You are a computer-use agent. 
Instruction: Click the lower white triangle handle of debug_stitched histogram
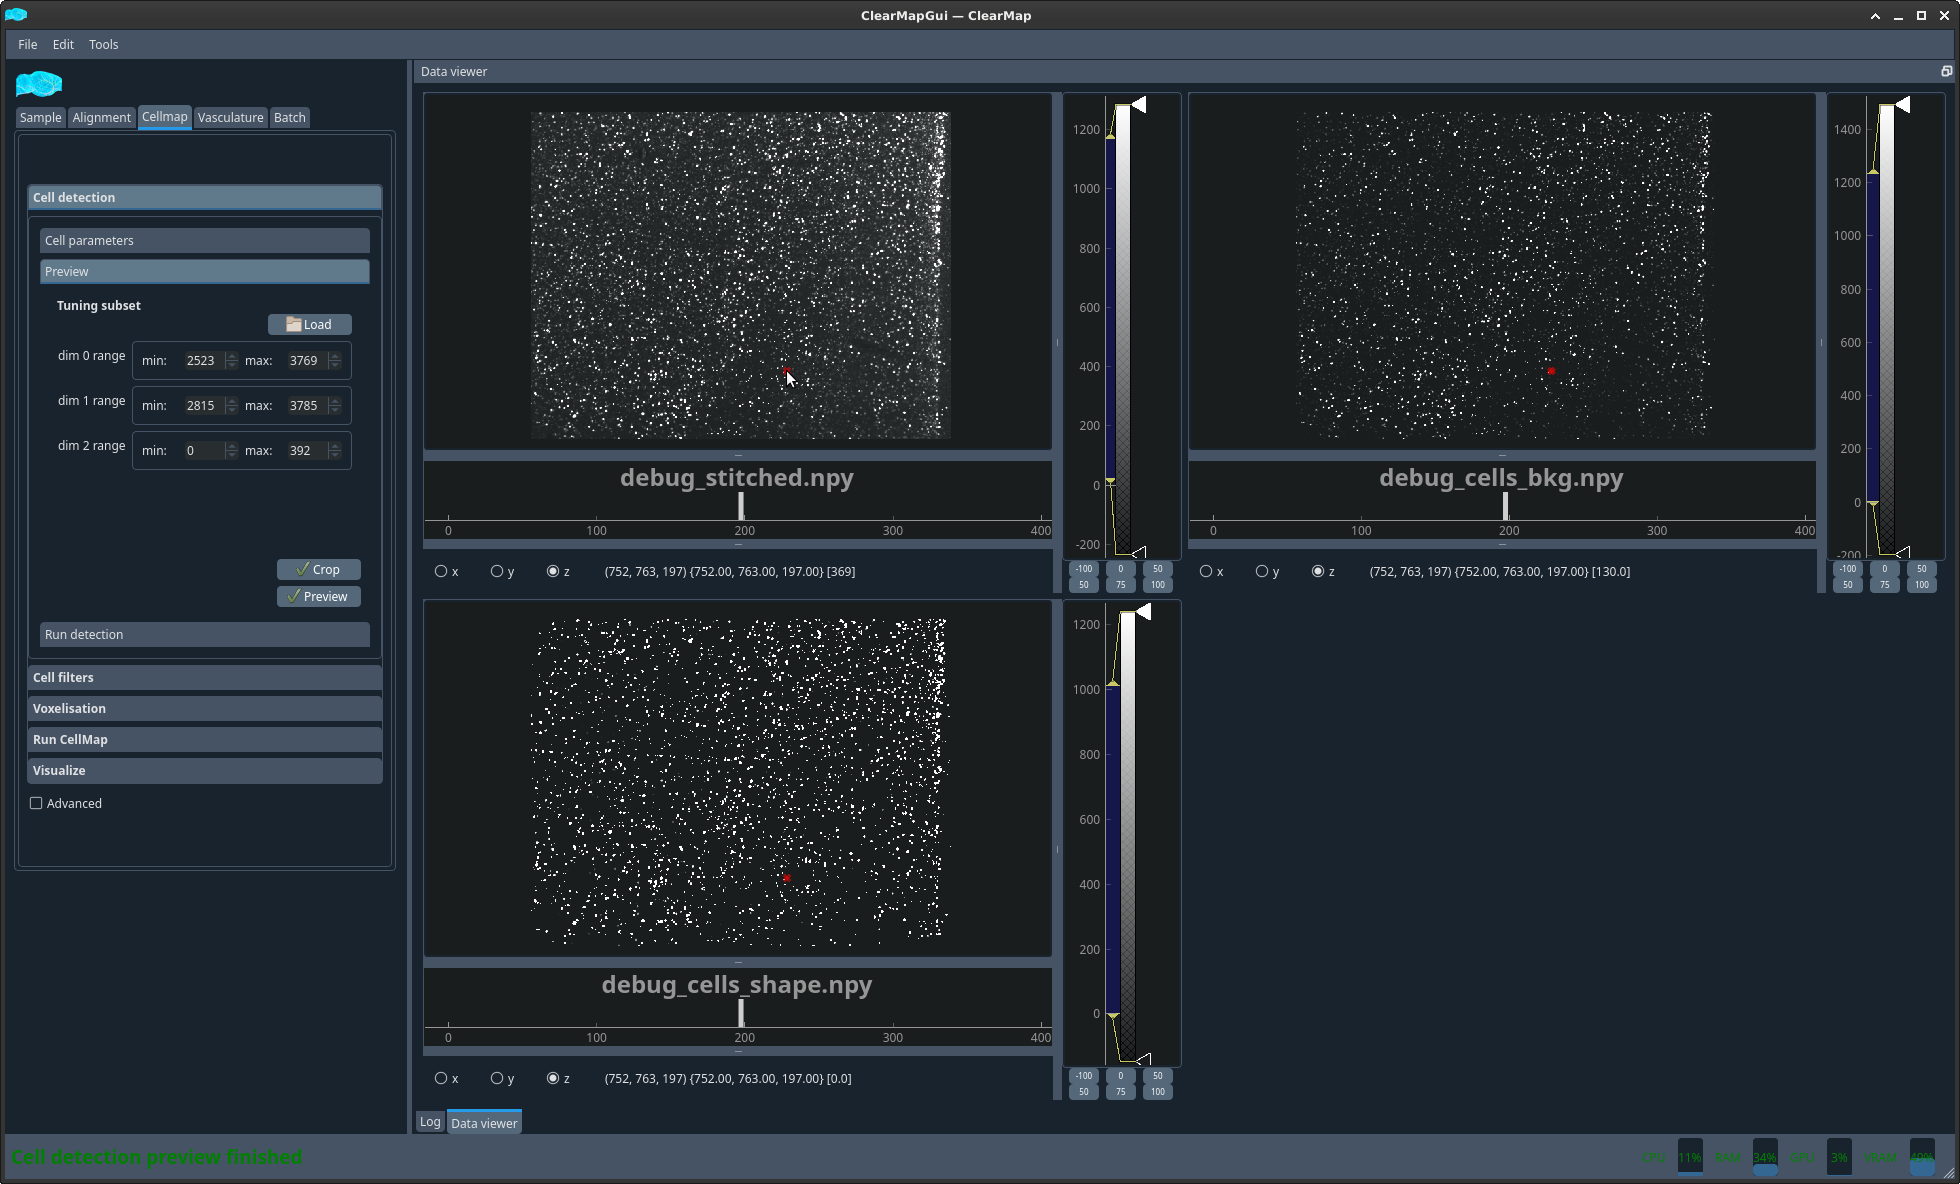[1138, 551]
